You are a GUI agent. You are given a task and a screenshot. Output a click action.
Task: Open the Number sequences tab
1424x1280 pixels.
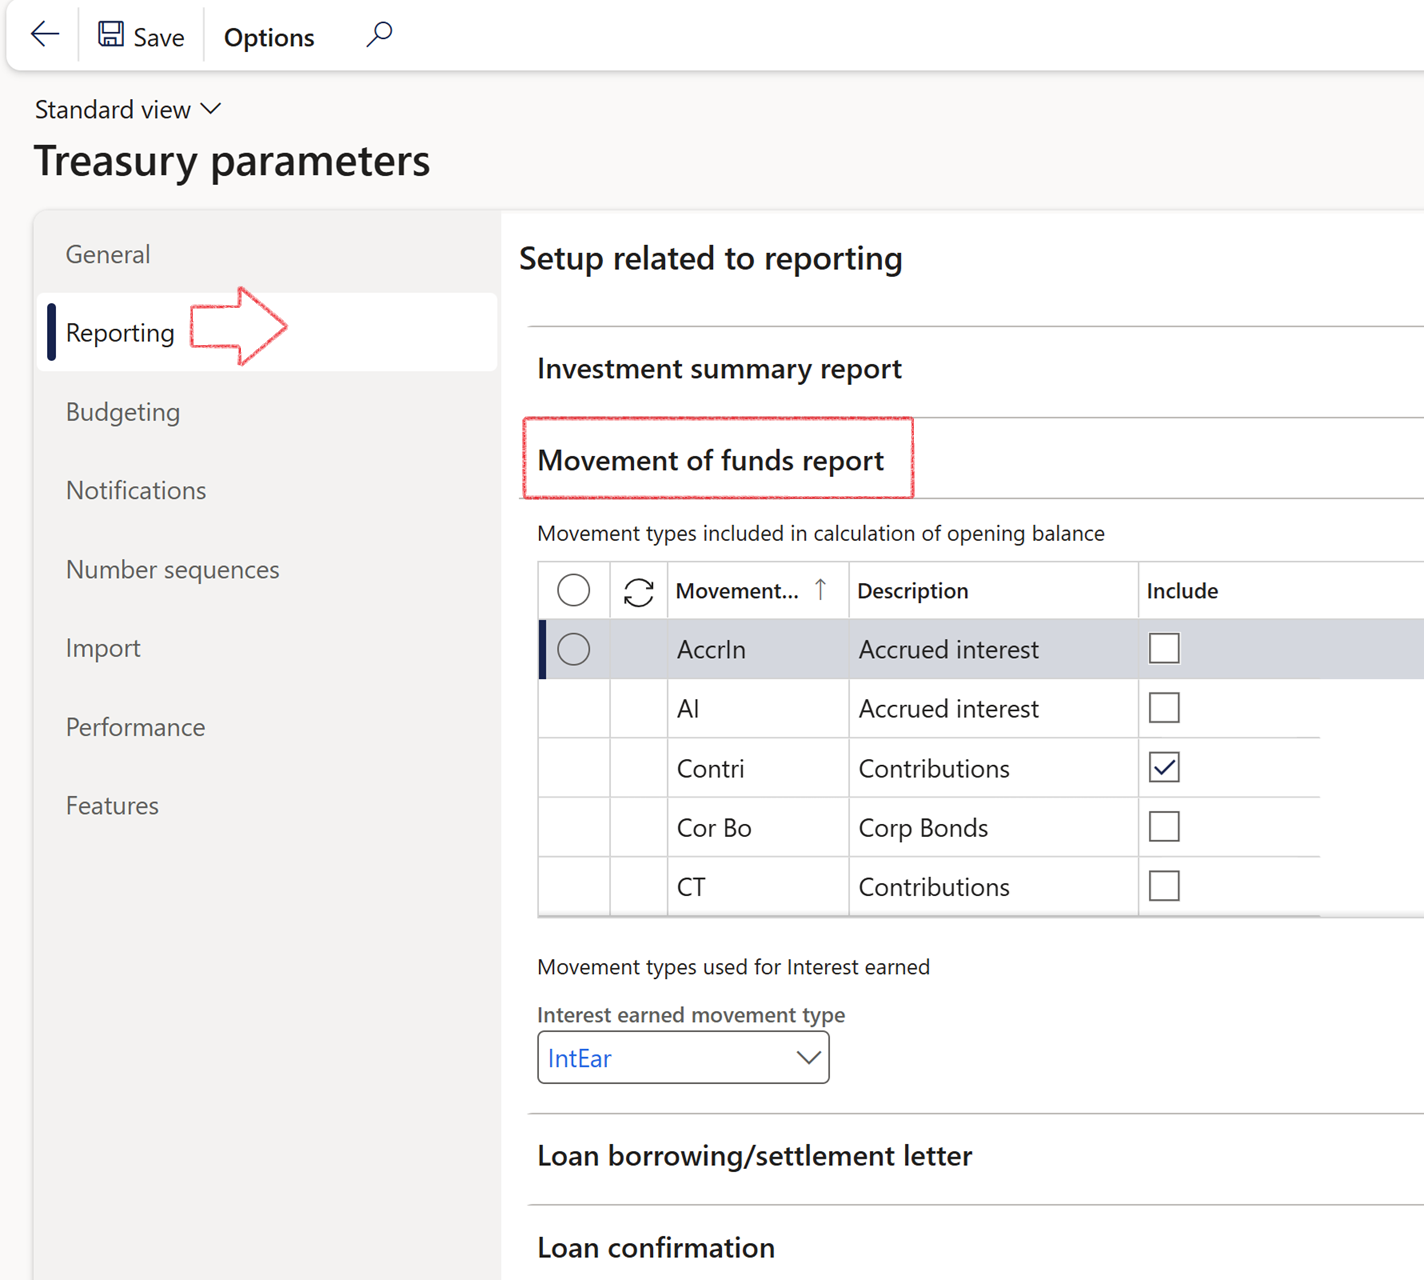[172, 570]
